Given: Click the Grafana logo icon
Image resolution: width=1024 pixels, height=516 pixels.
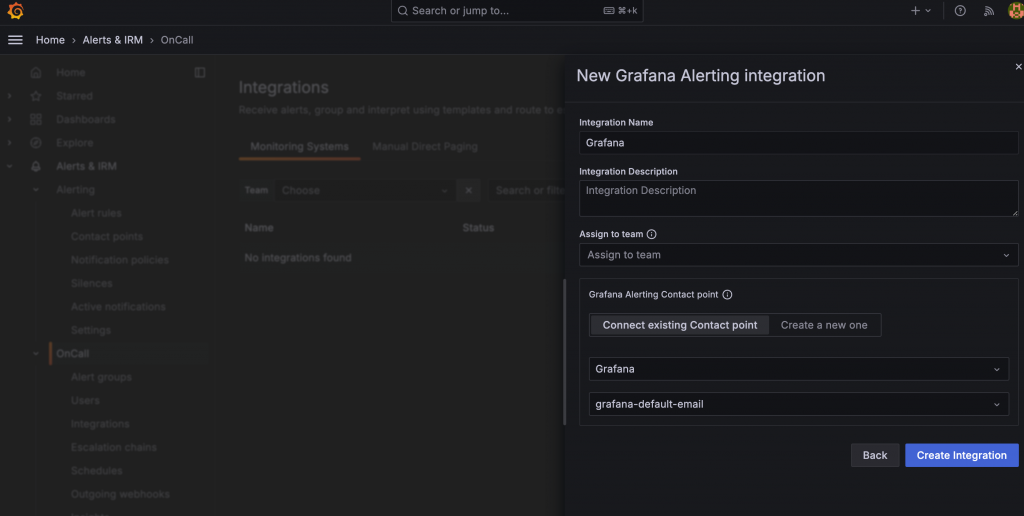Looking at the screenshot, I should (x=15, y=11).
